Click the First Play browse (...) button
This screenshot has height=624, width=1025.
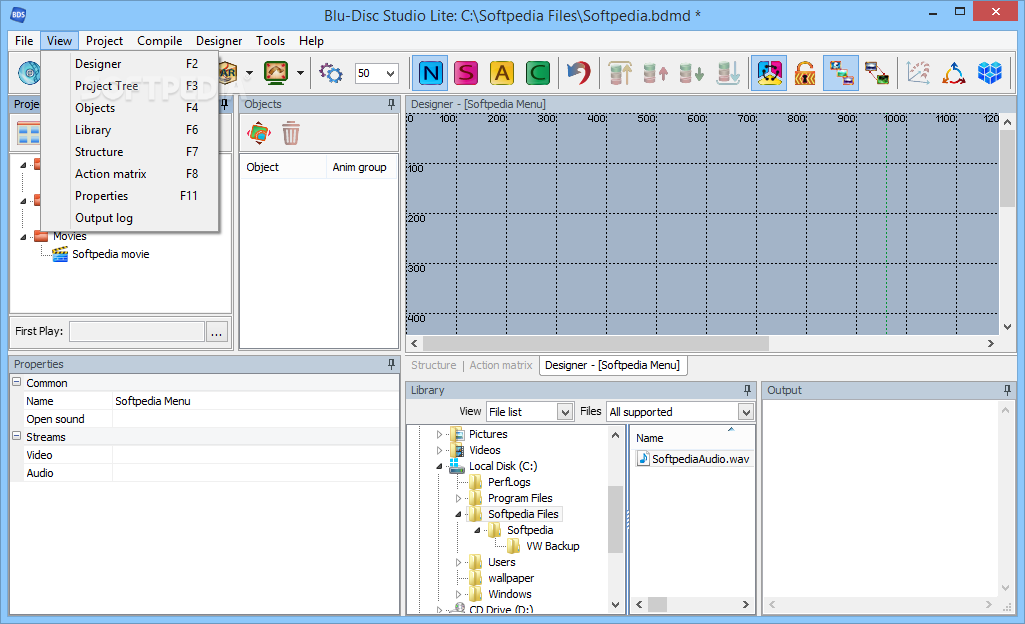216,331
